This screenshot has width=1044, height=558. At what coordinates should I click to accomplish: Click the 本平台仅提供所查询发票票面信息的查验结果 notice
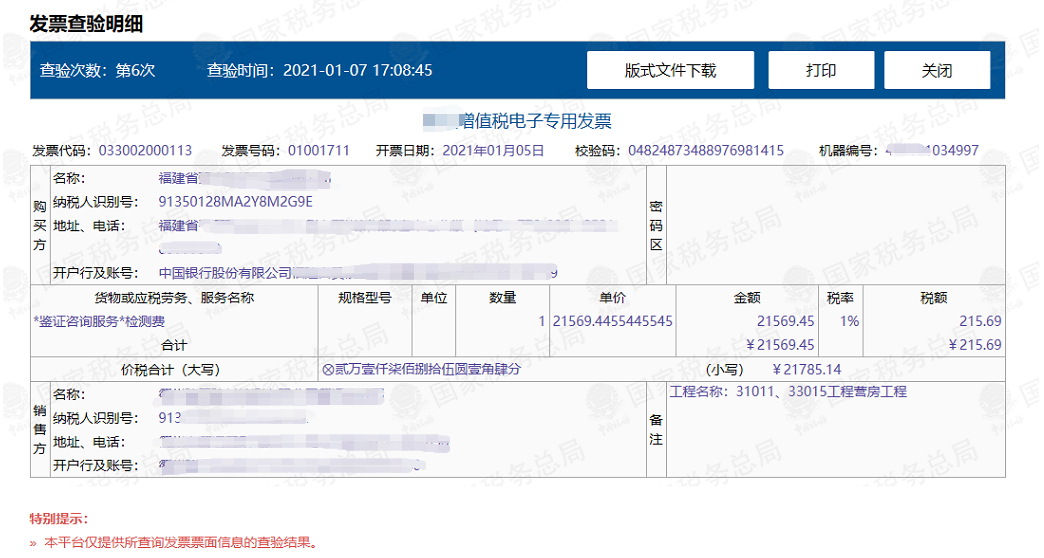[x=180, y=543]
